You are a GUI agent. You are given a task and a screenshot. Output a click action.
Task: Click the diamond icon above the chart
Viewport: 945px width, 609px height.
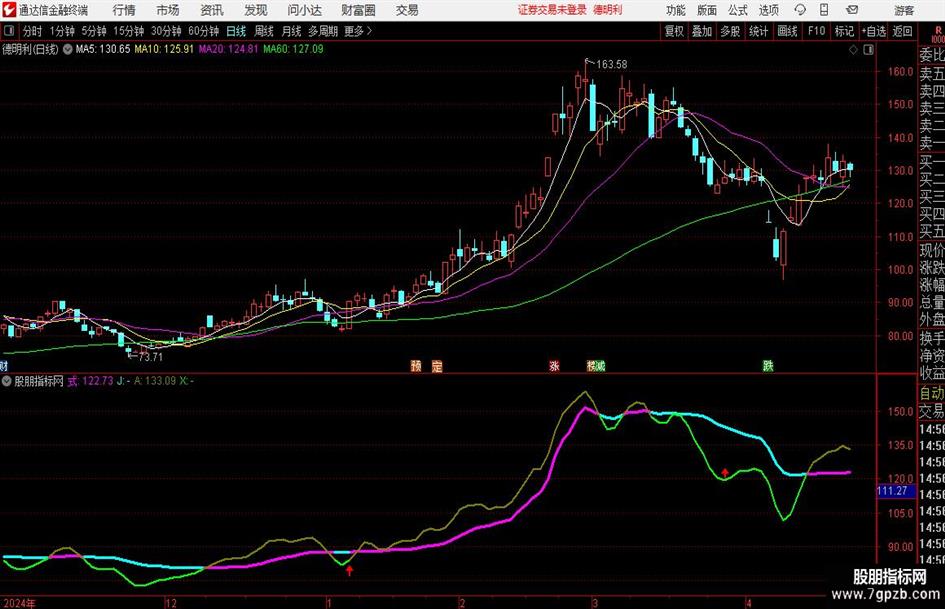(x=853, y=50)
